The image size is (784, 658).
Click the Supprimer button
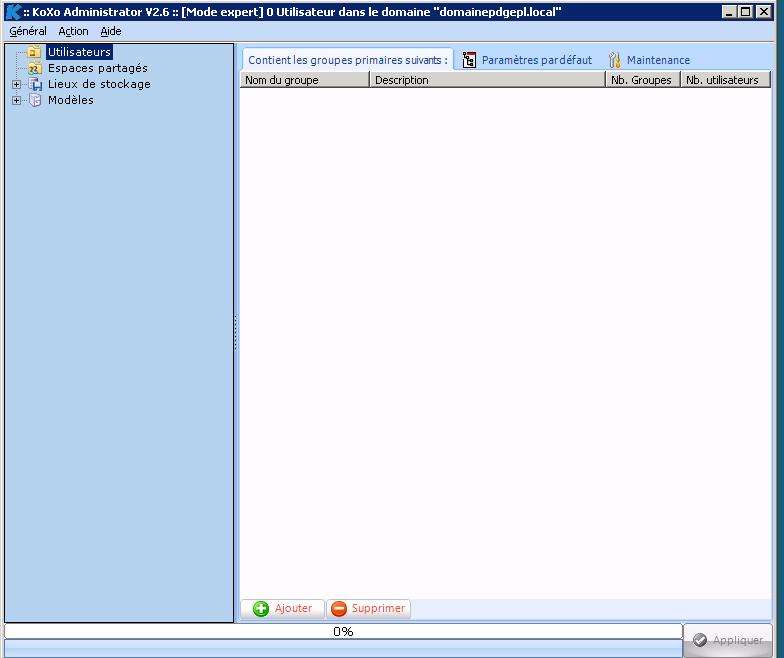(368, 608)
